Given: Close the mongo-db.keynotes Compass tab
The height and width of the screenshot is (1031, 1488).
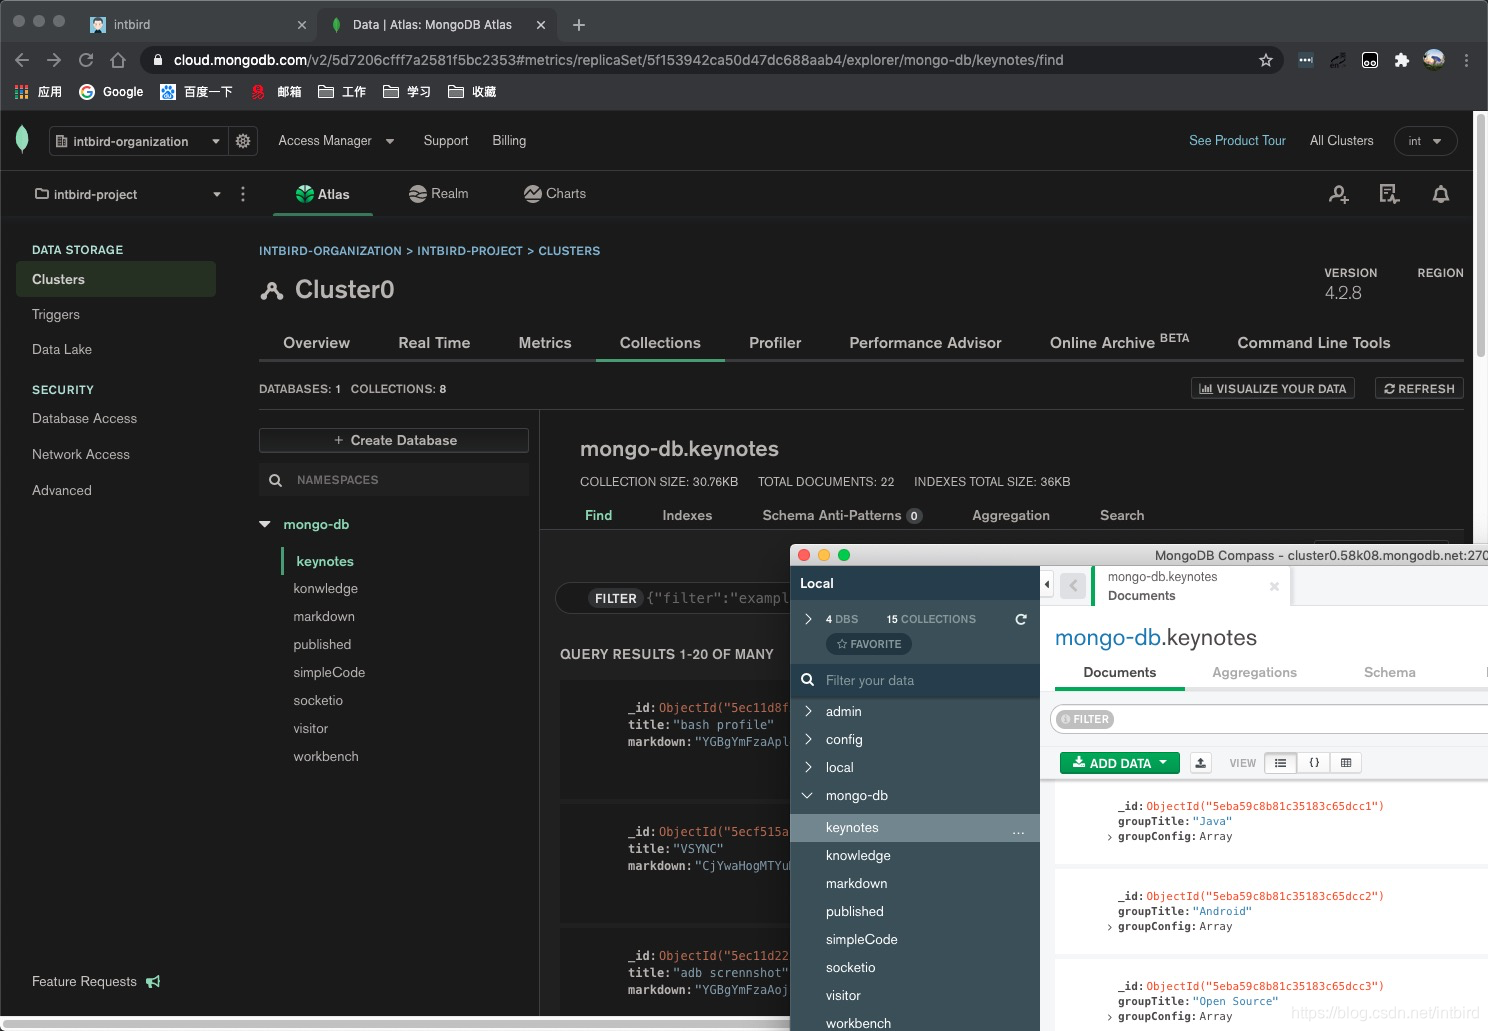Looking at the screenshot, I should [1274, 586].
